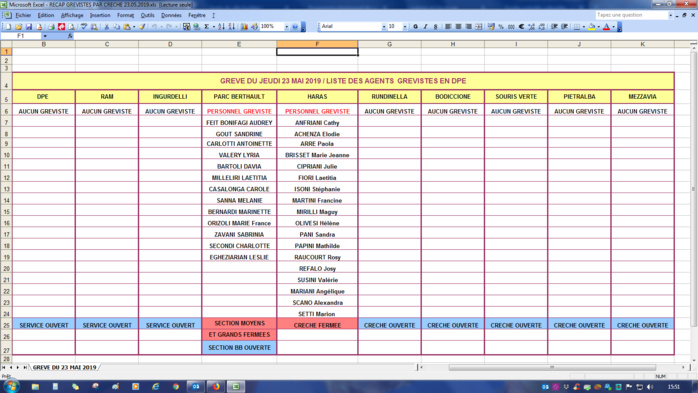
Task: Click the Save floppy disk icon
Action: point(28,27)
